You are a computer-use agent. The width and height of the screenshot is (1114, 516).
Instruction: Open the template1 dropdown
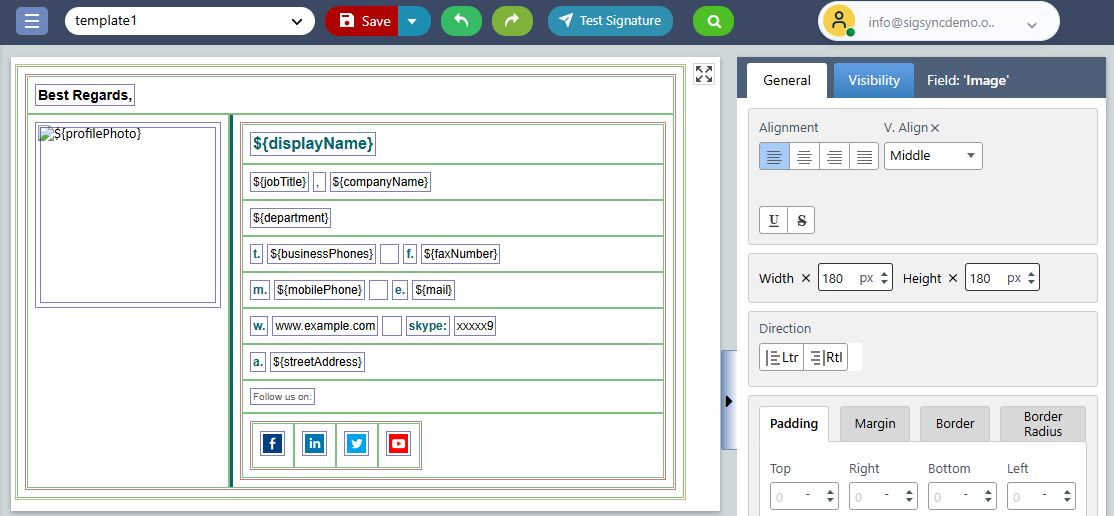click(189, 20)
